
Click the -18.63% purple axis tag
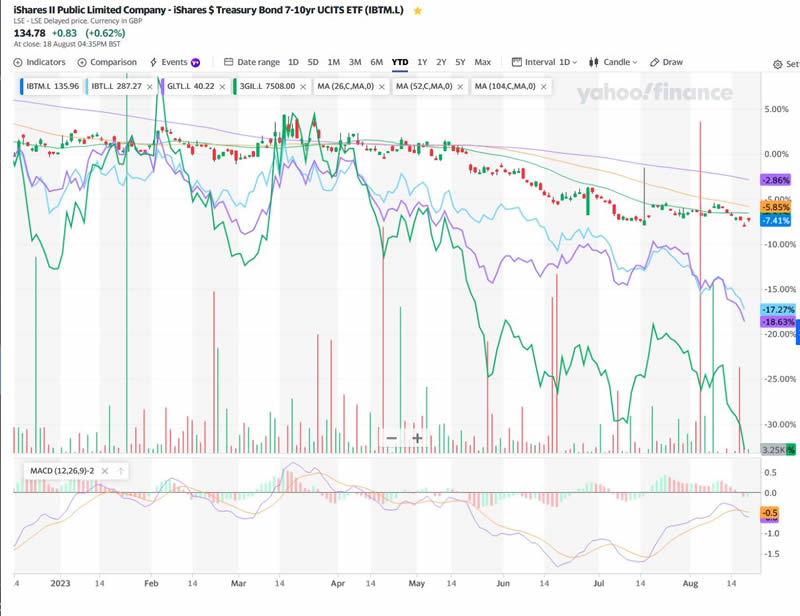point(778,322)
